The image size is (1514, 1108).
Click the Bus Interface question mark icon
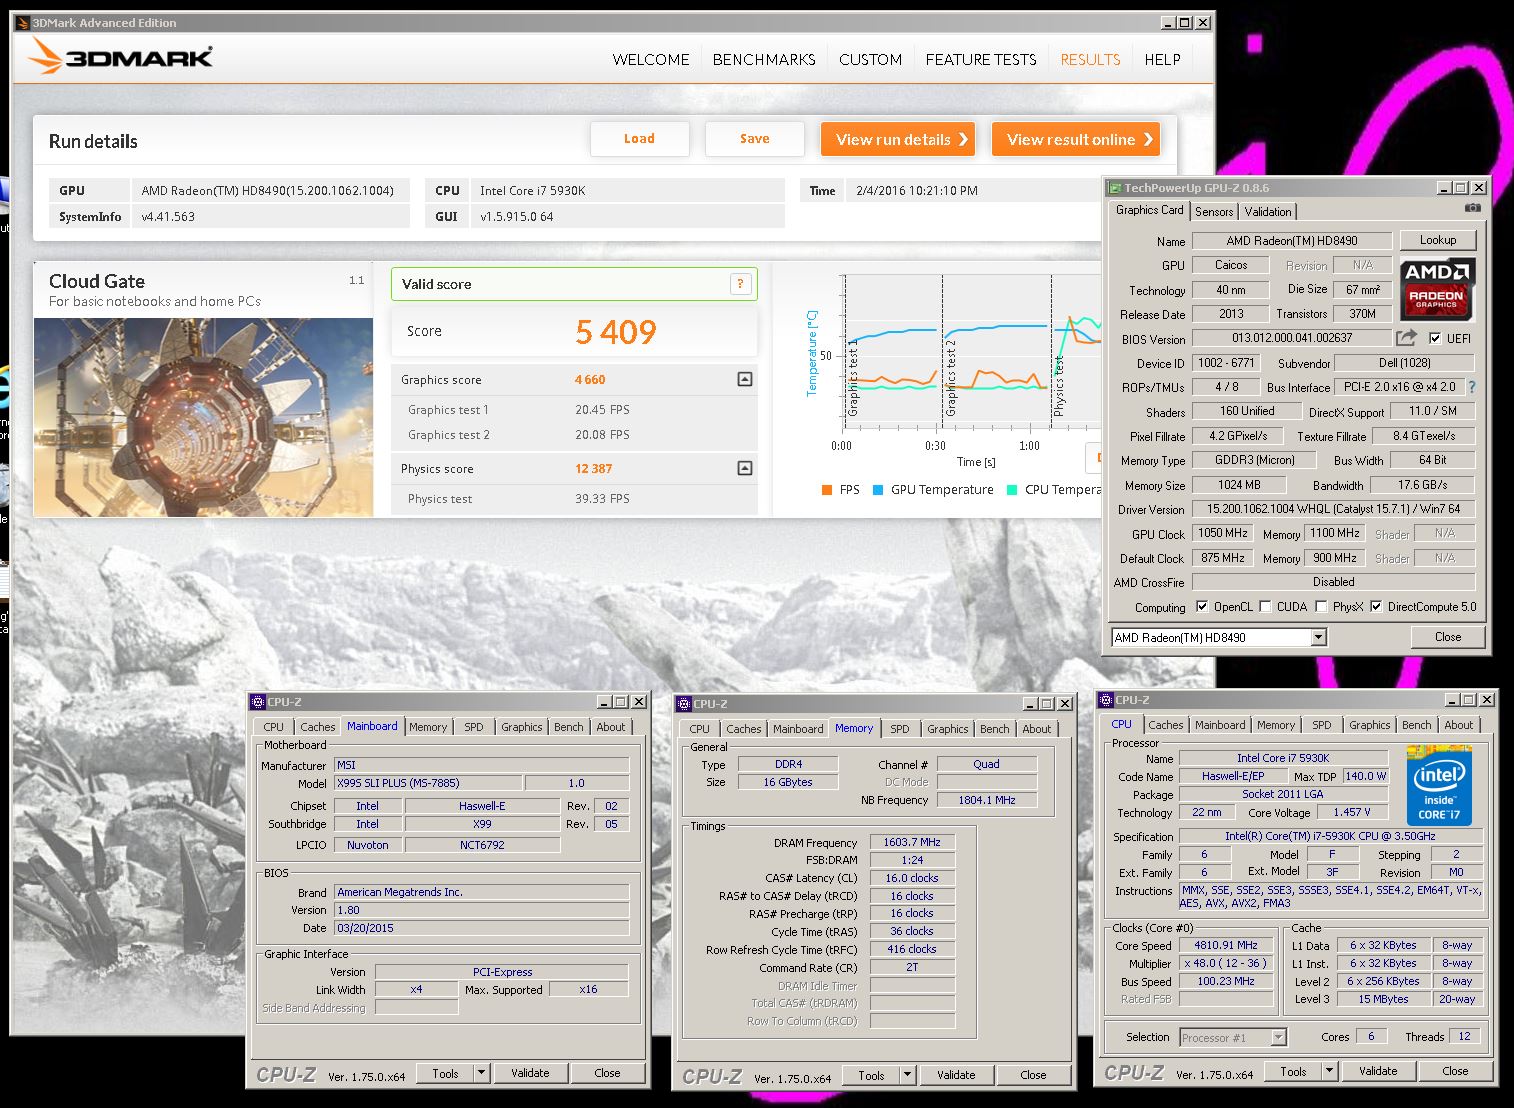click(x=1471, y=387)
